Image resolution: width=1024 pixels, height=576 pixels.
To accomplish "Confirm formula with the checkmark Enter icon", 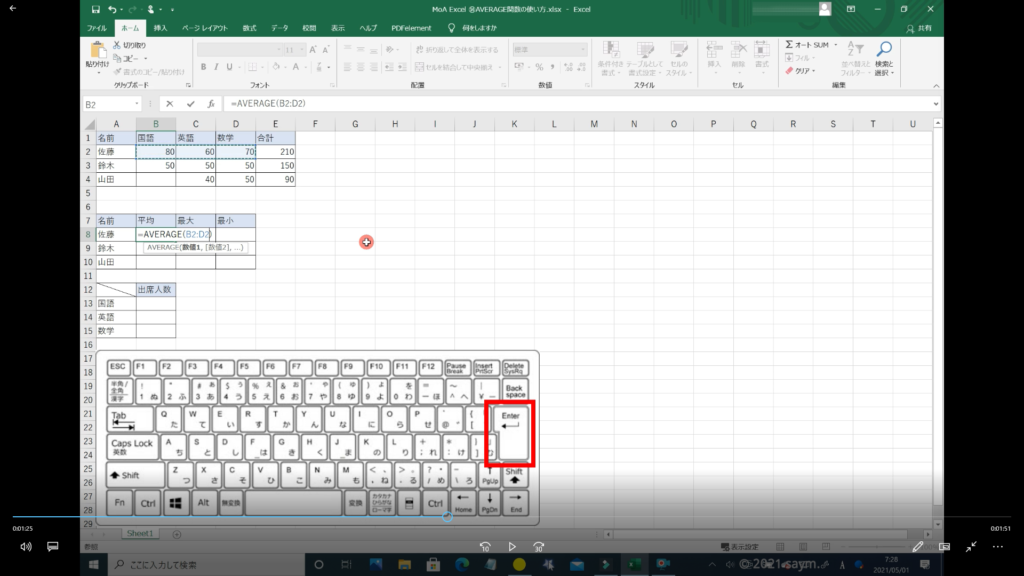I will (x=190, y=104).
